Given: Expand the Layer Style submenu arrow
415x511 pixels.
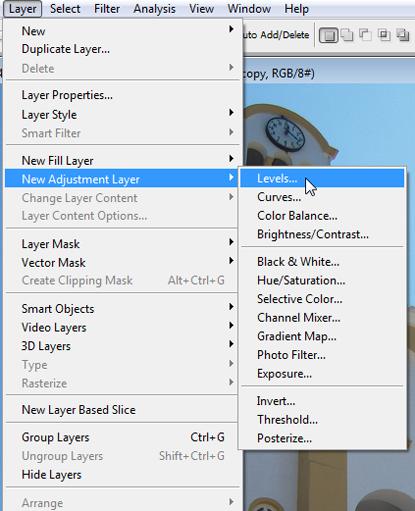Looking at the screenshot, I should (231, 112).
